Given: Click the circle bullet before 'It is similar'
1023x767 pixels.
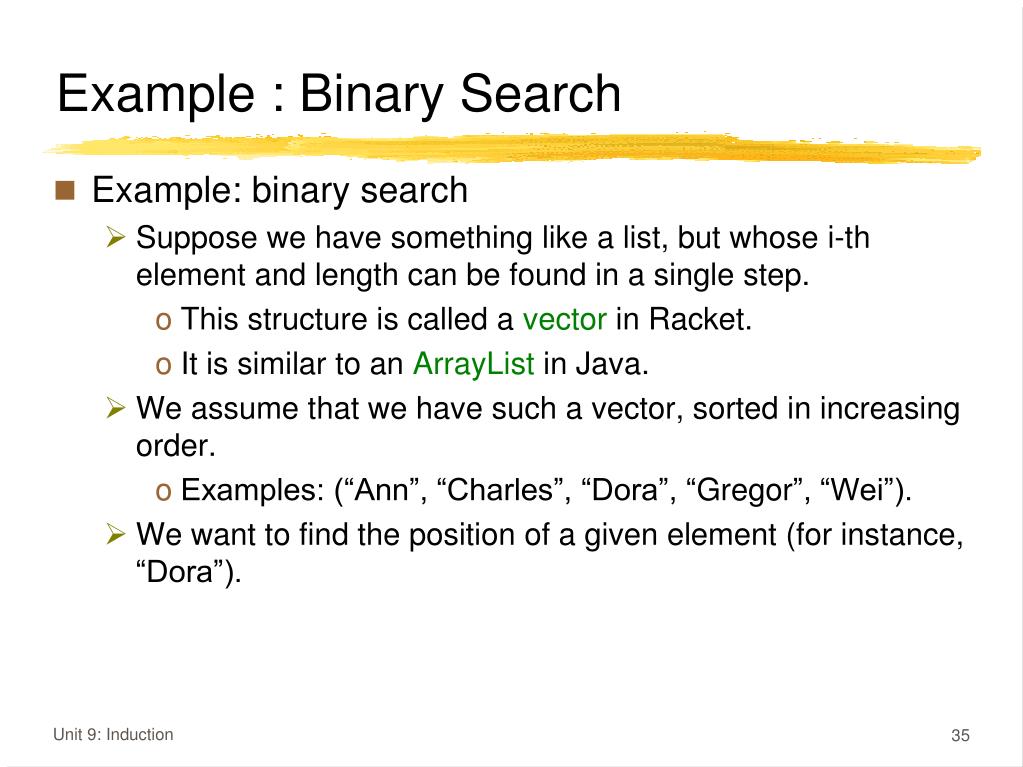Looking at the screenshot, I should pos(163,366).
